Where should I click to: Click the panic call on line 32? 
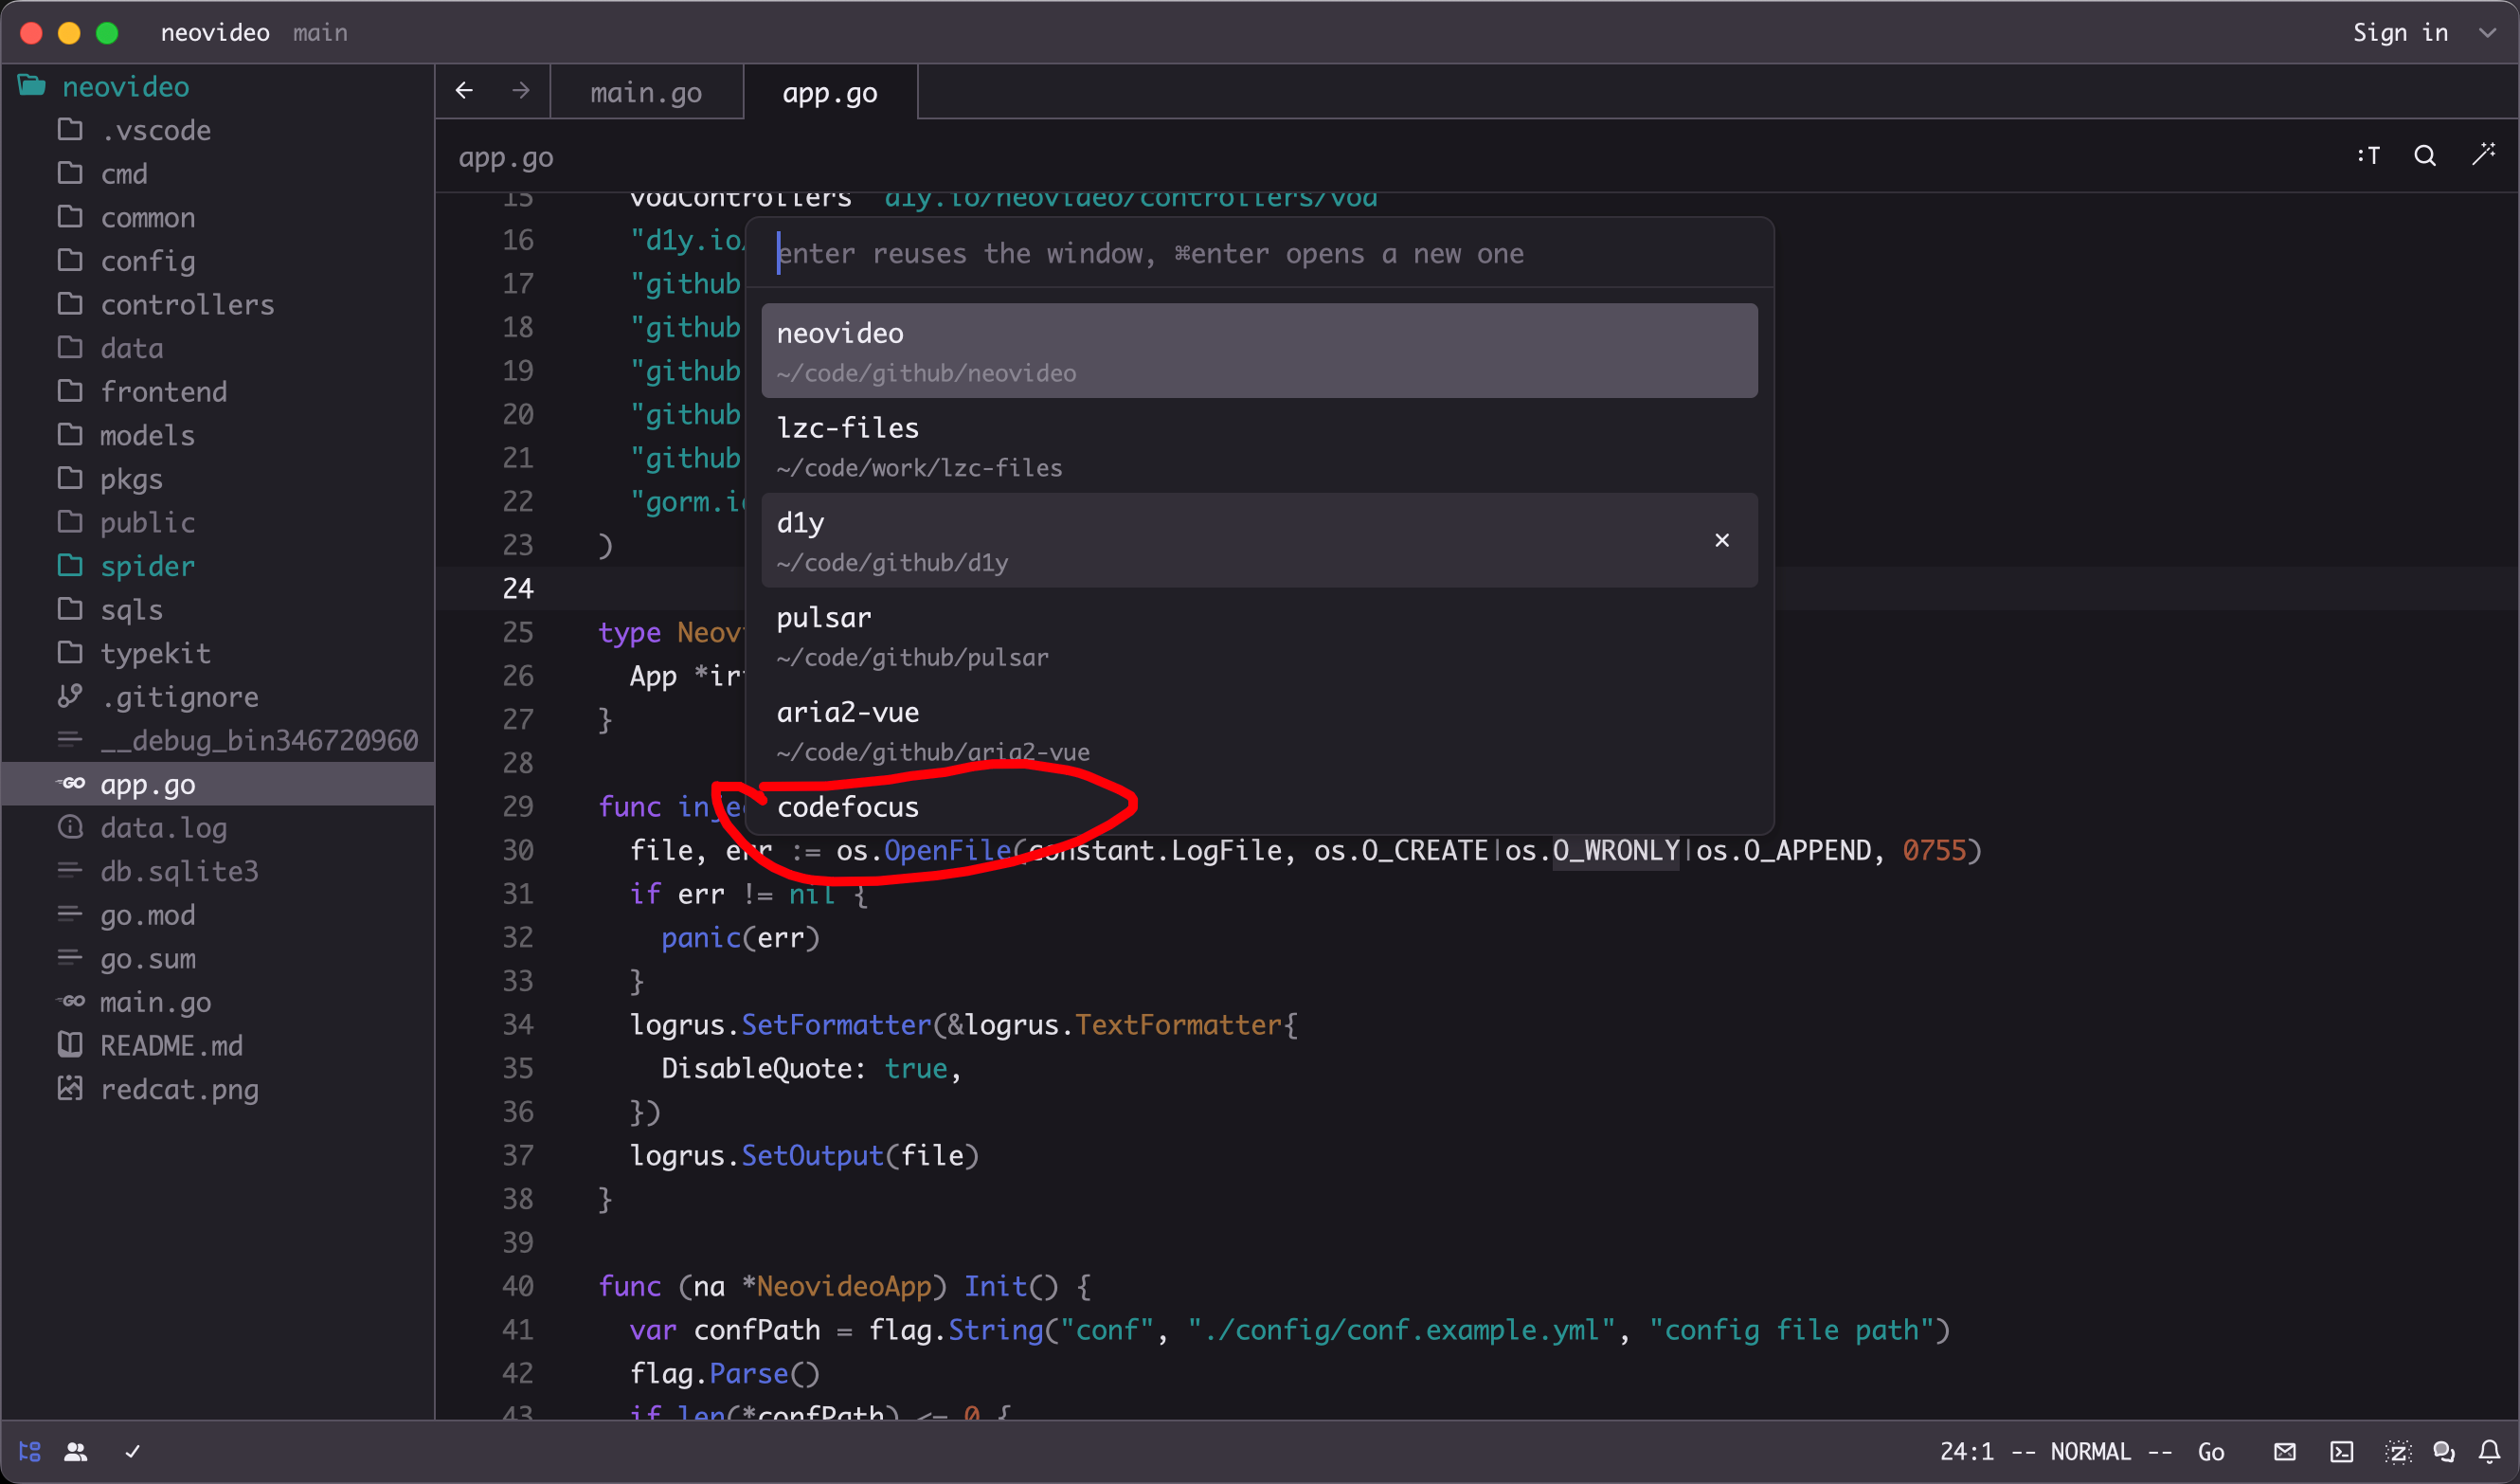click(x=700, y=937)
